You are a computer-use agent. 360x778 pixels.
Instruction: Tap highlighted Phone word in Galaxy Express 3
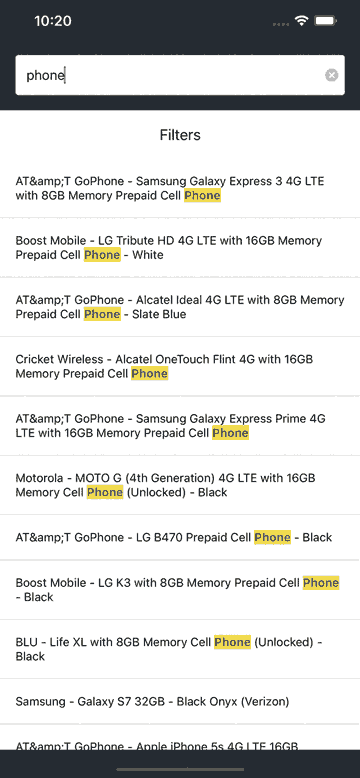tap(202, 195)
